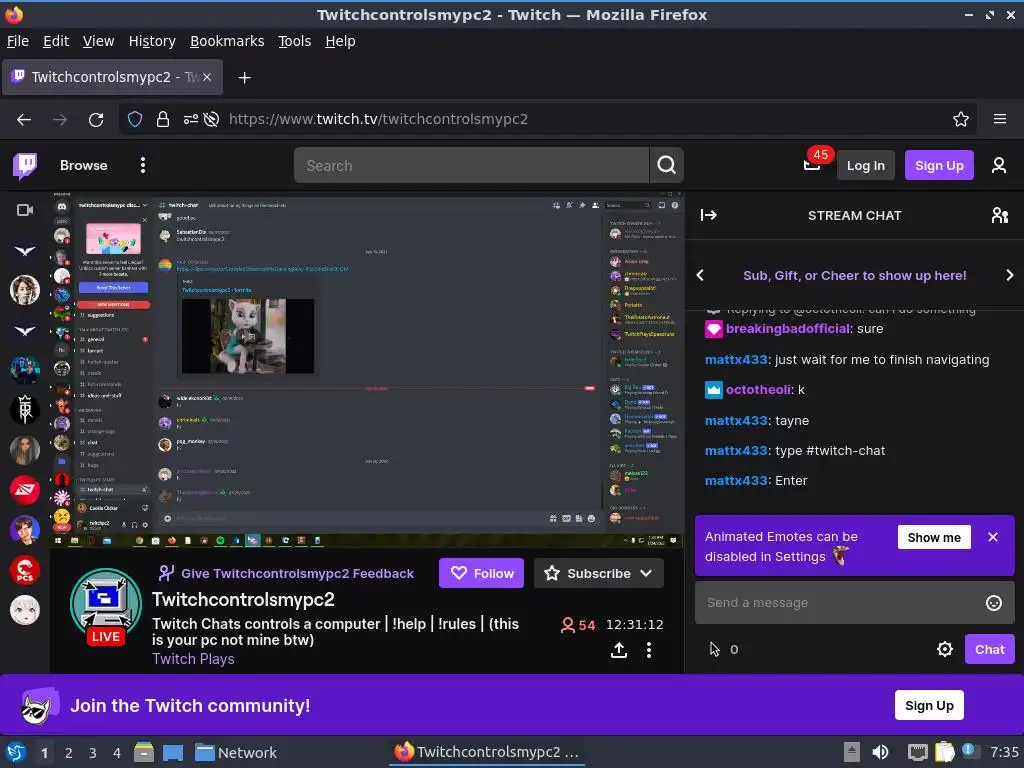This screenshot has width=1024, height=768.
Task: Dismiss the Animated Emotes notice
Action: click(993, 537)
